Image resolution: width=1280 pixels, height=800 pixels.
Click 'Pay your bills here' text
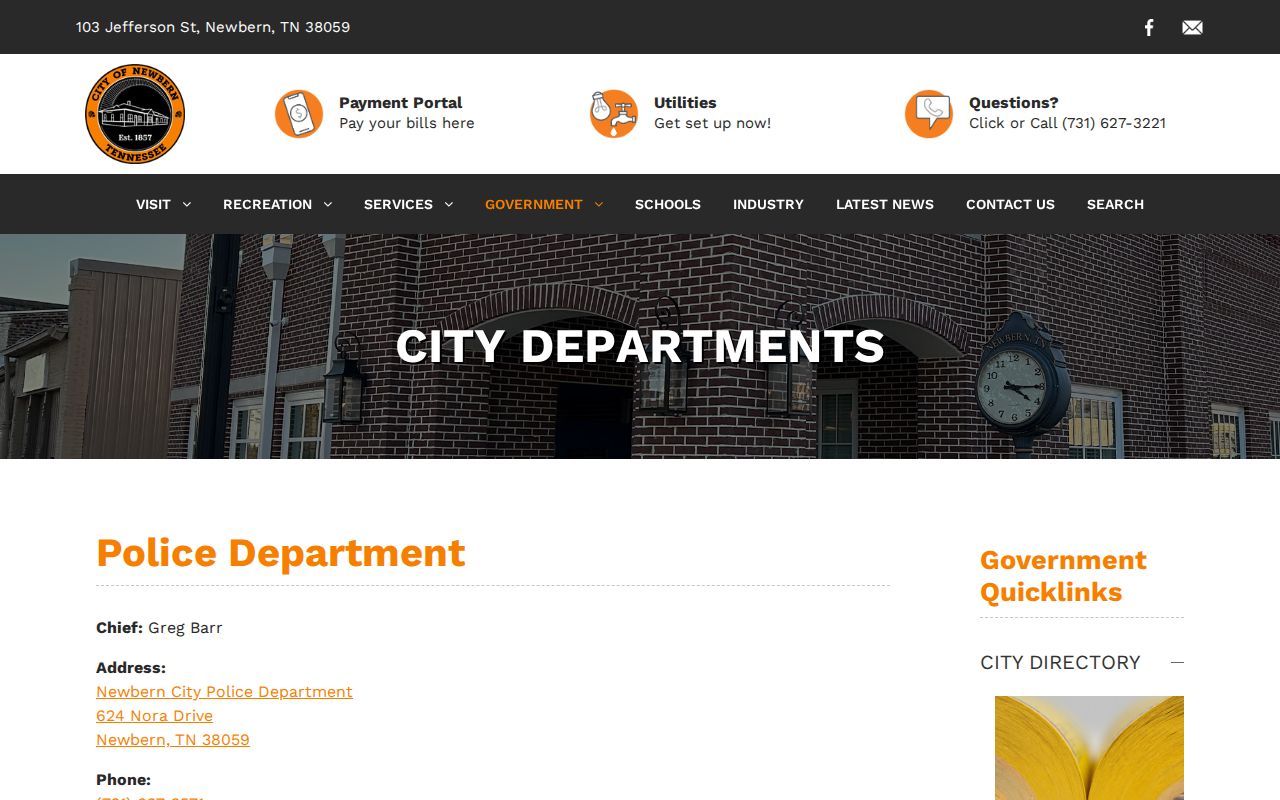(407, 123)
